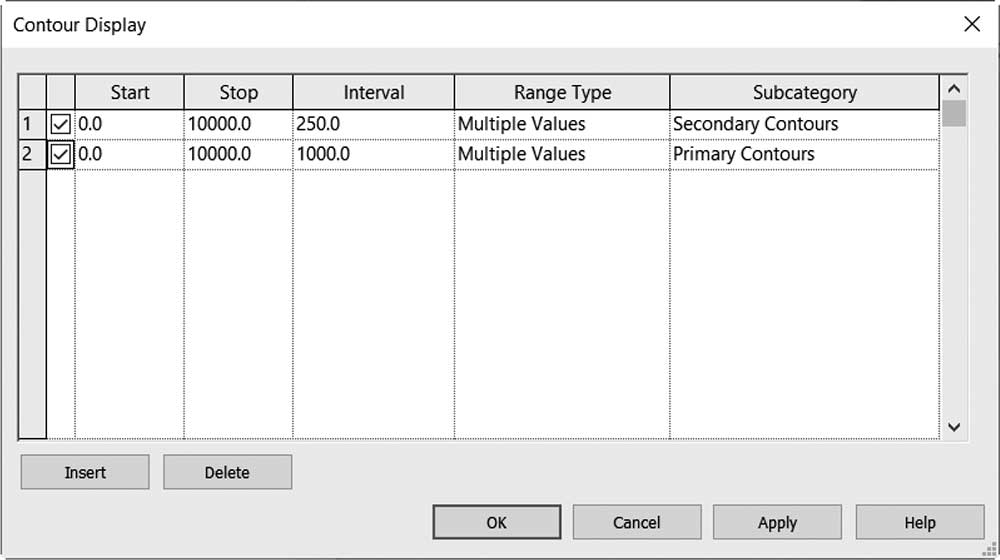This screenshot has width=1000, height=560.
Task: Uncheck the row 1 Secondary Contours checkbox
Action: 61,124
